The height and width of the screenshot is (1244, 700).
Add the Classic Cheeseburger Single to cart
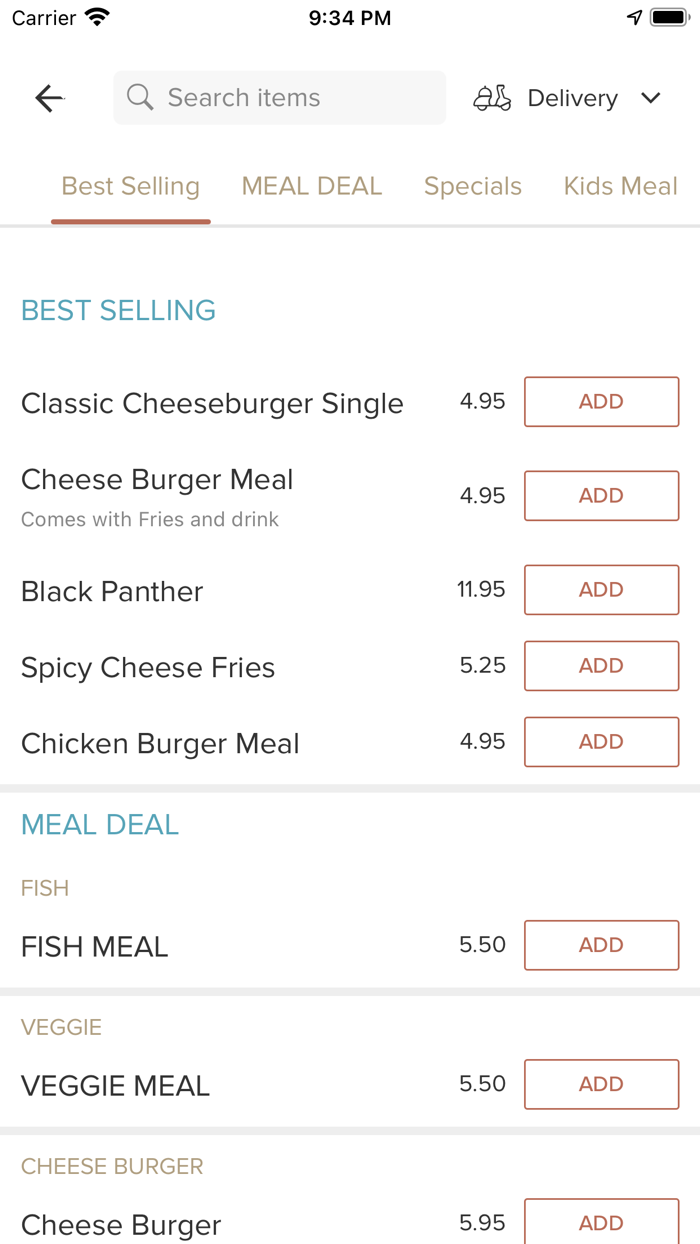601,401
